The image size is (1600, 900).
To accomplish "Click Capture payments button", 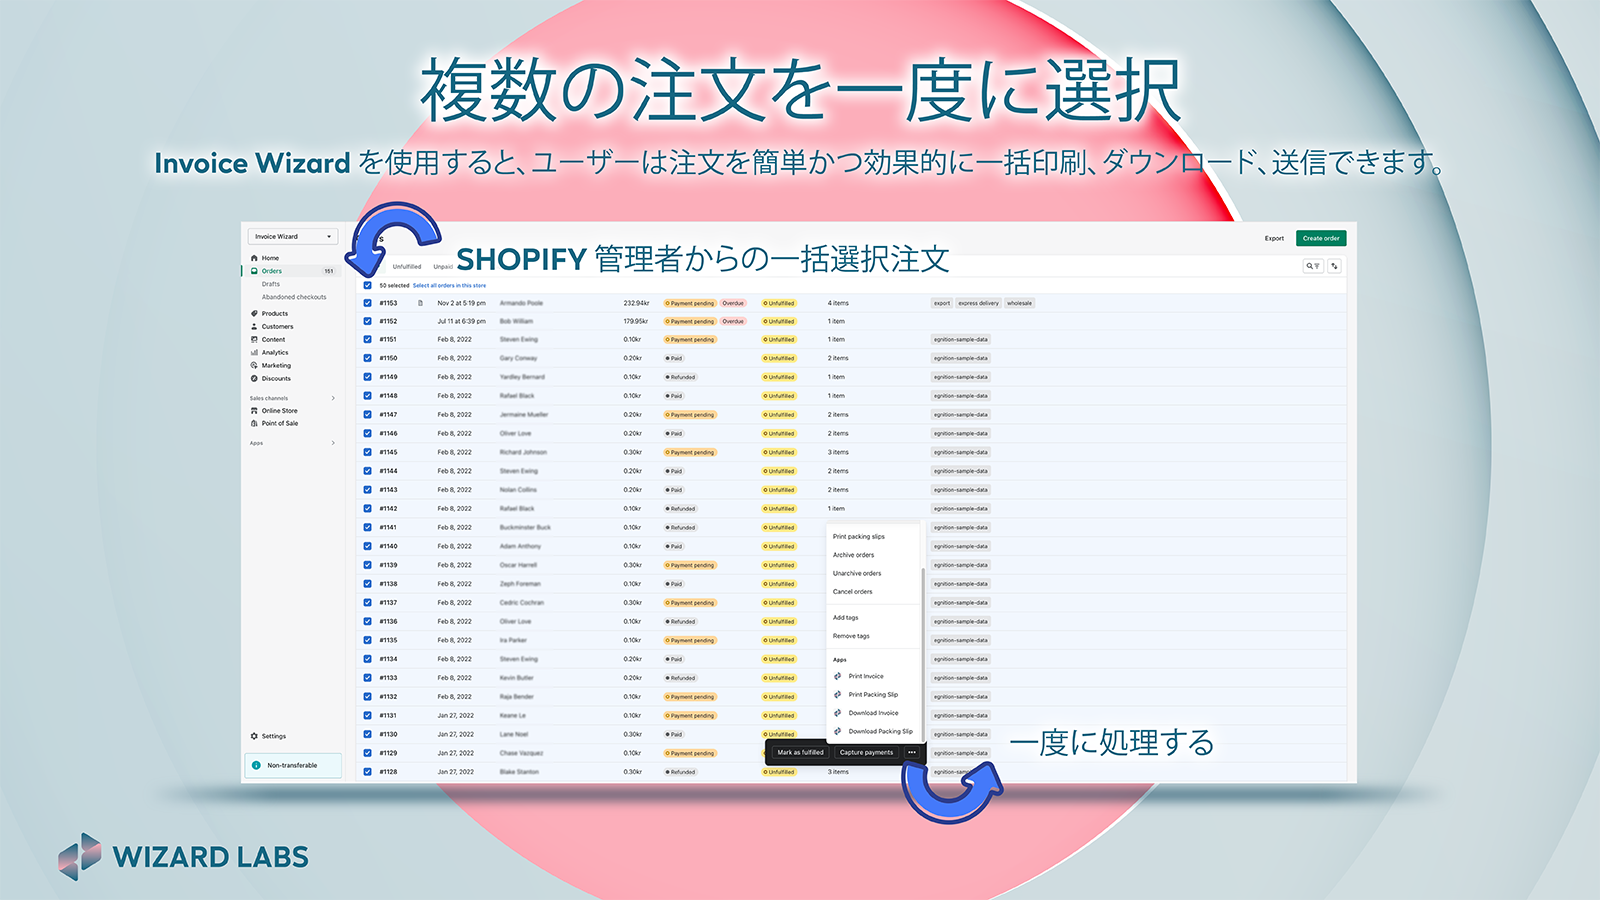I will [x=866, y=753].
